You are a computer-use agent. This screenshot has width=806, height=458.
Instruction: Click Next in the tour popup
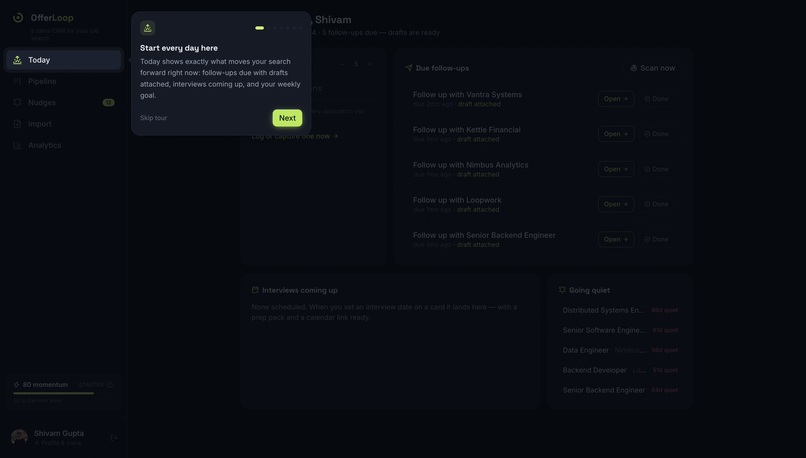287,118
